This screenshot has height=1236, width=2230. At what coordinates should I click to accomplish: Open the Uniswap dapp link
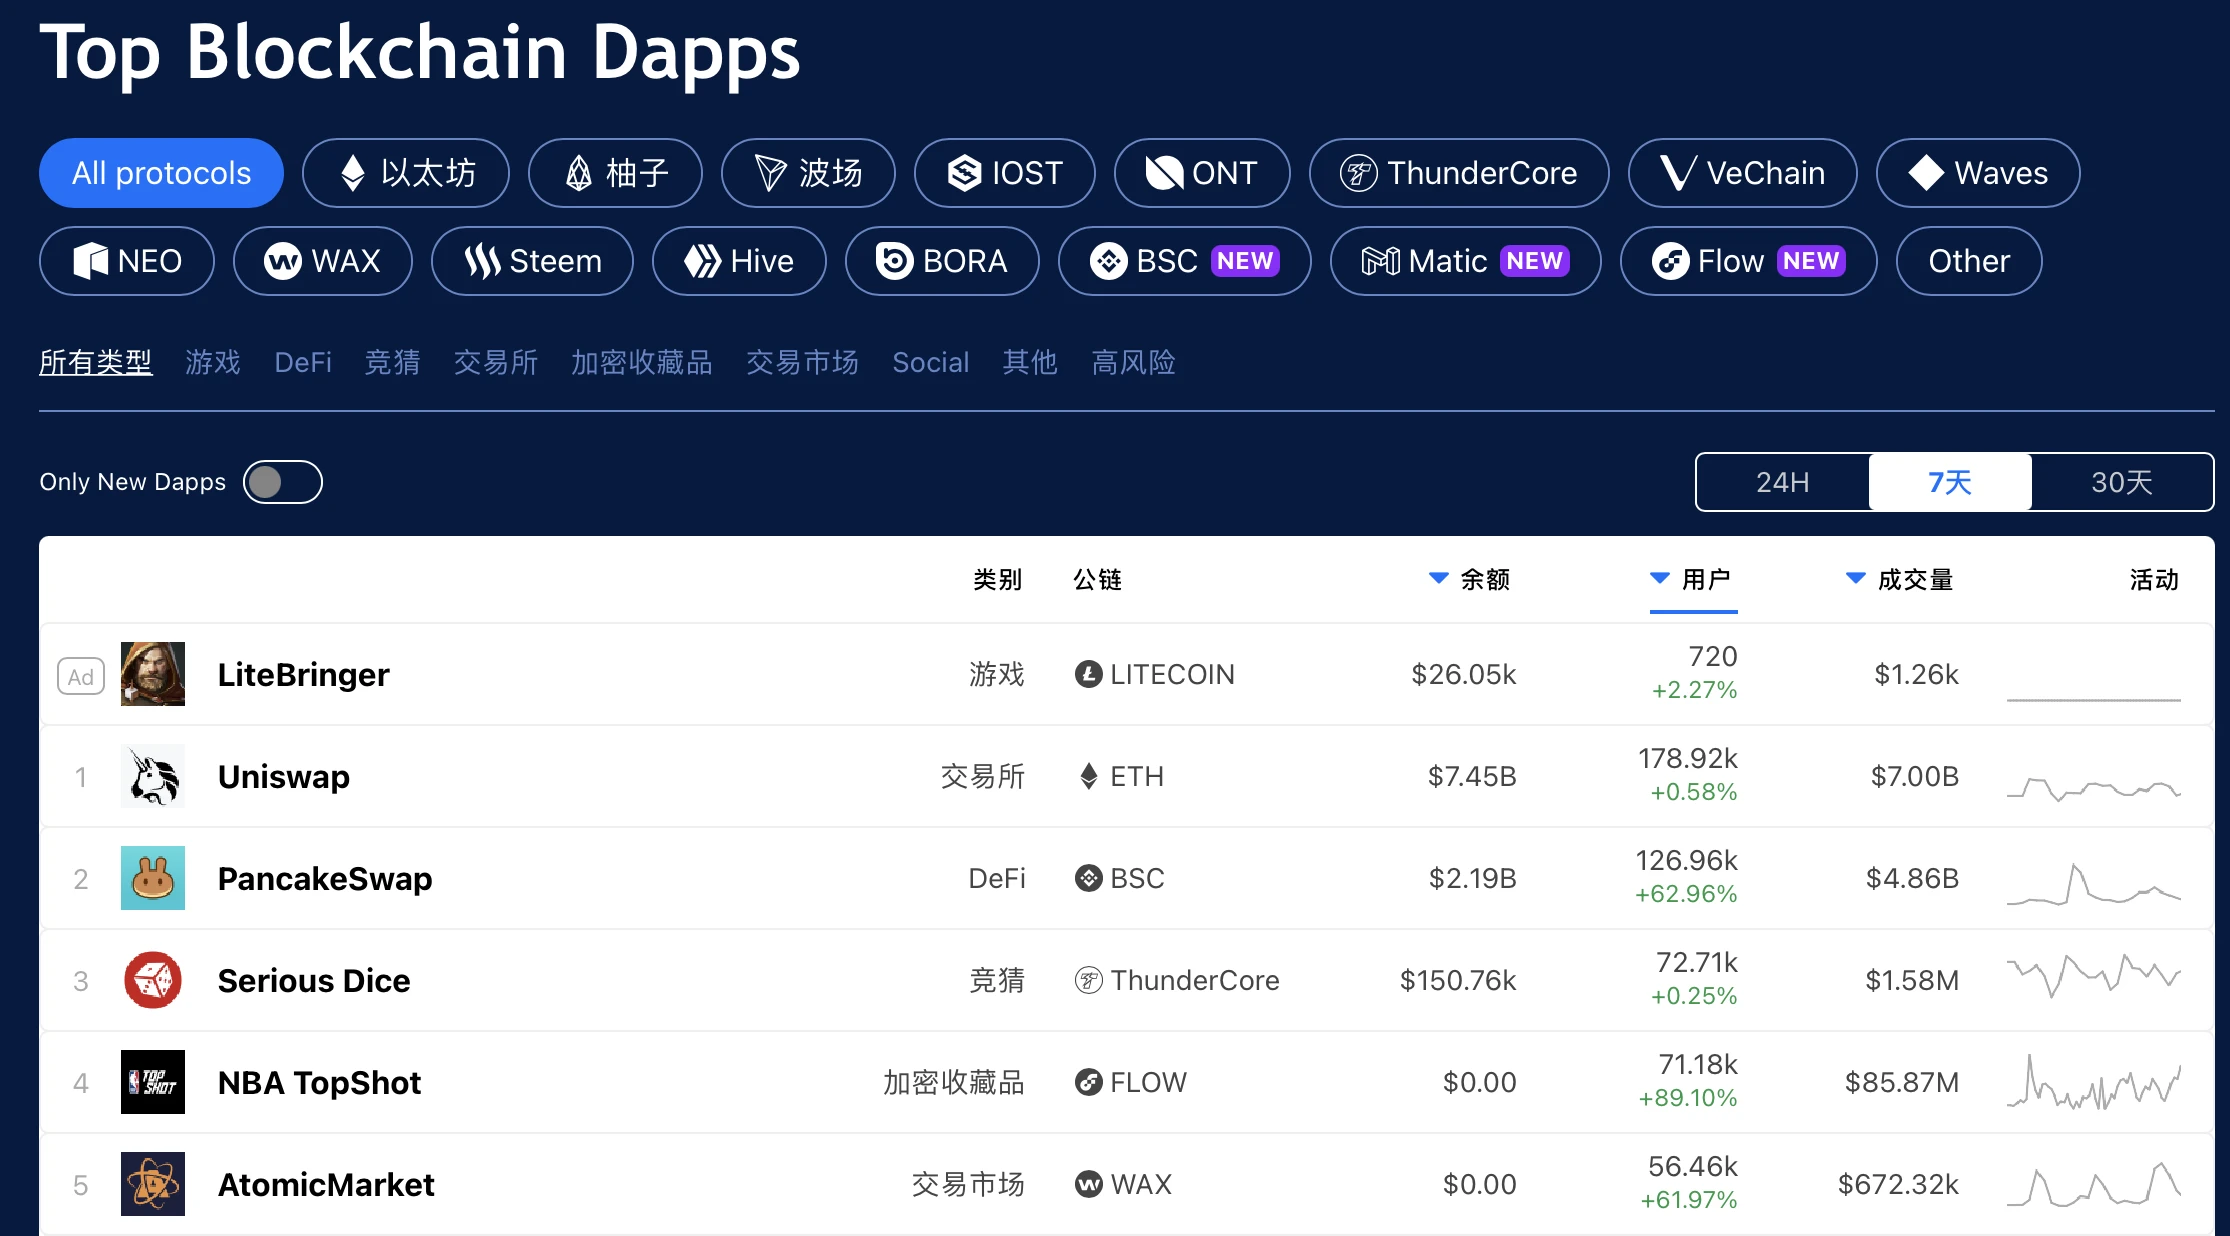click(x=284, y=777)
